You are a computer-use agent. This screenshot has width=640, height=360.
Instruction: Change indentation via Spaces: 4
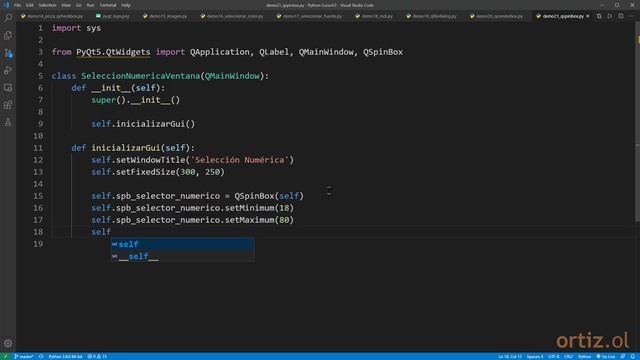tap(535, 356)
